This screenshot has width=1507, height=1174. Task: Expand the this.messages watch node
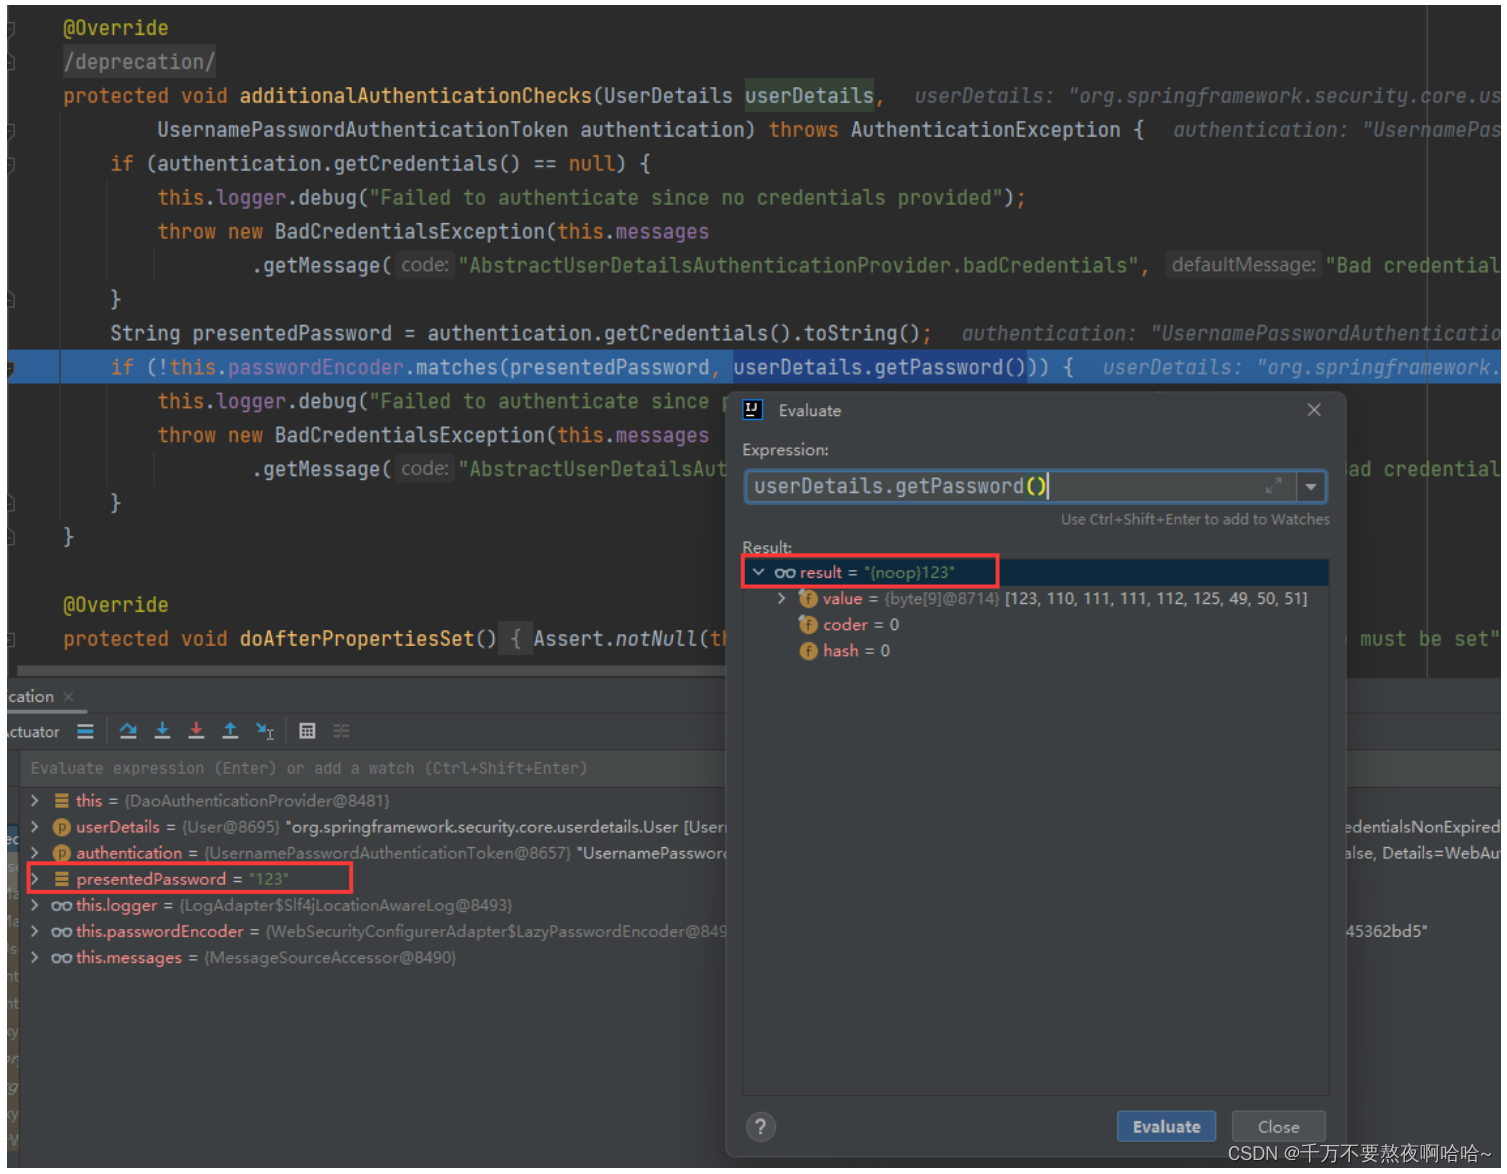(x=34, y=957)
